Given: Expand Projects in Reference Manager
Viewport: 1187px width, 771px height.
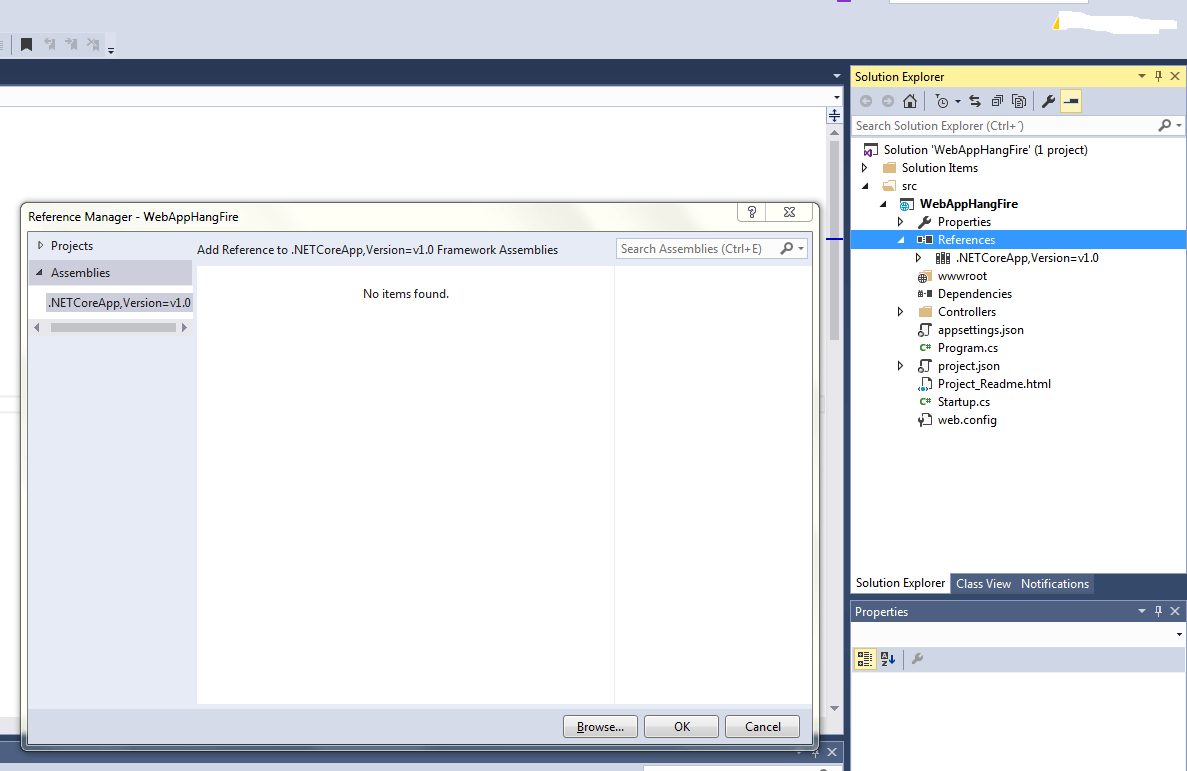Looking at the screenshot, I should 40,245.
